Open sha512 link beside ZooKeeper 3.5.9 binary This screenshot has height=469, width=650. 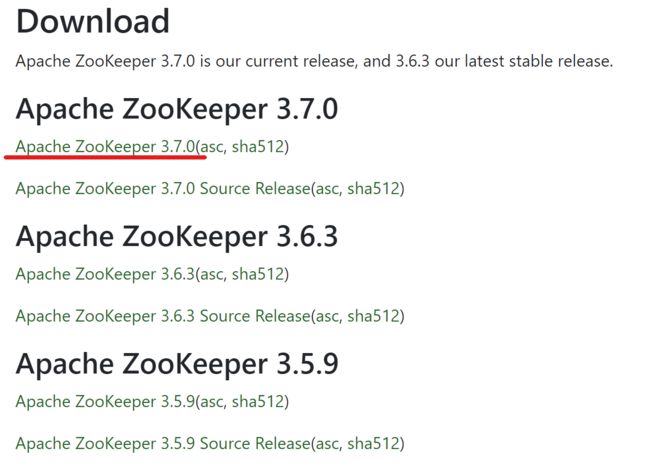point(257,401)
